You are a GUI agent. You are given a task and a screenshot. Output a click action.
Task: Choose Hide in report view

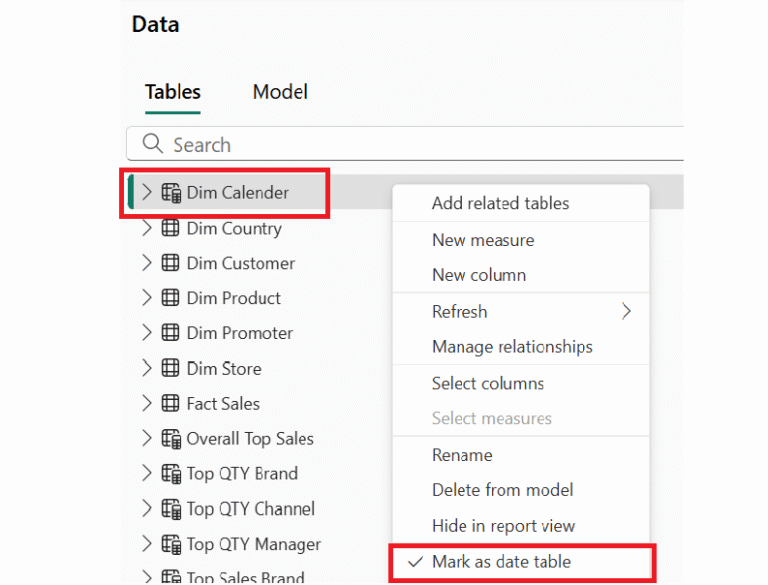coord(521,526)
